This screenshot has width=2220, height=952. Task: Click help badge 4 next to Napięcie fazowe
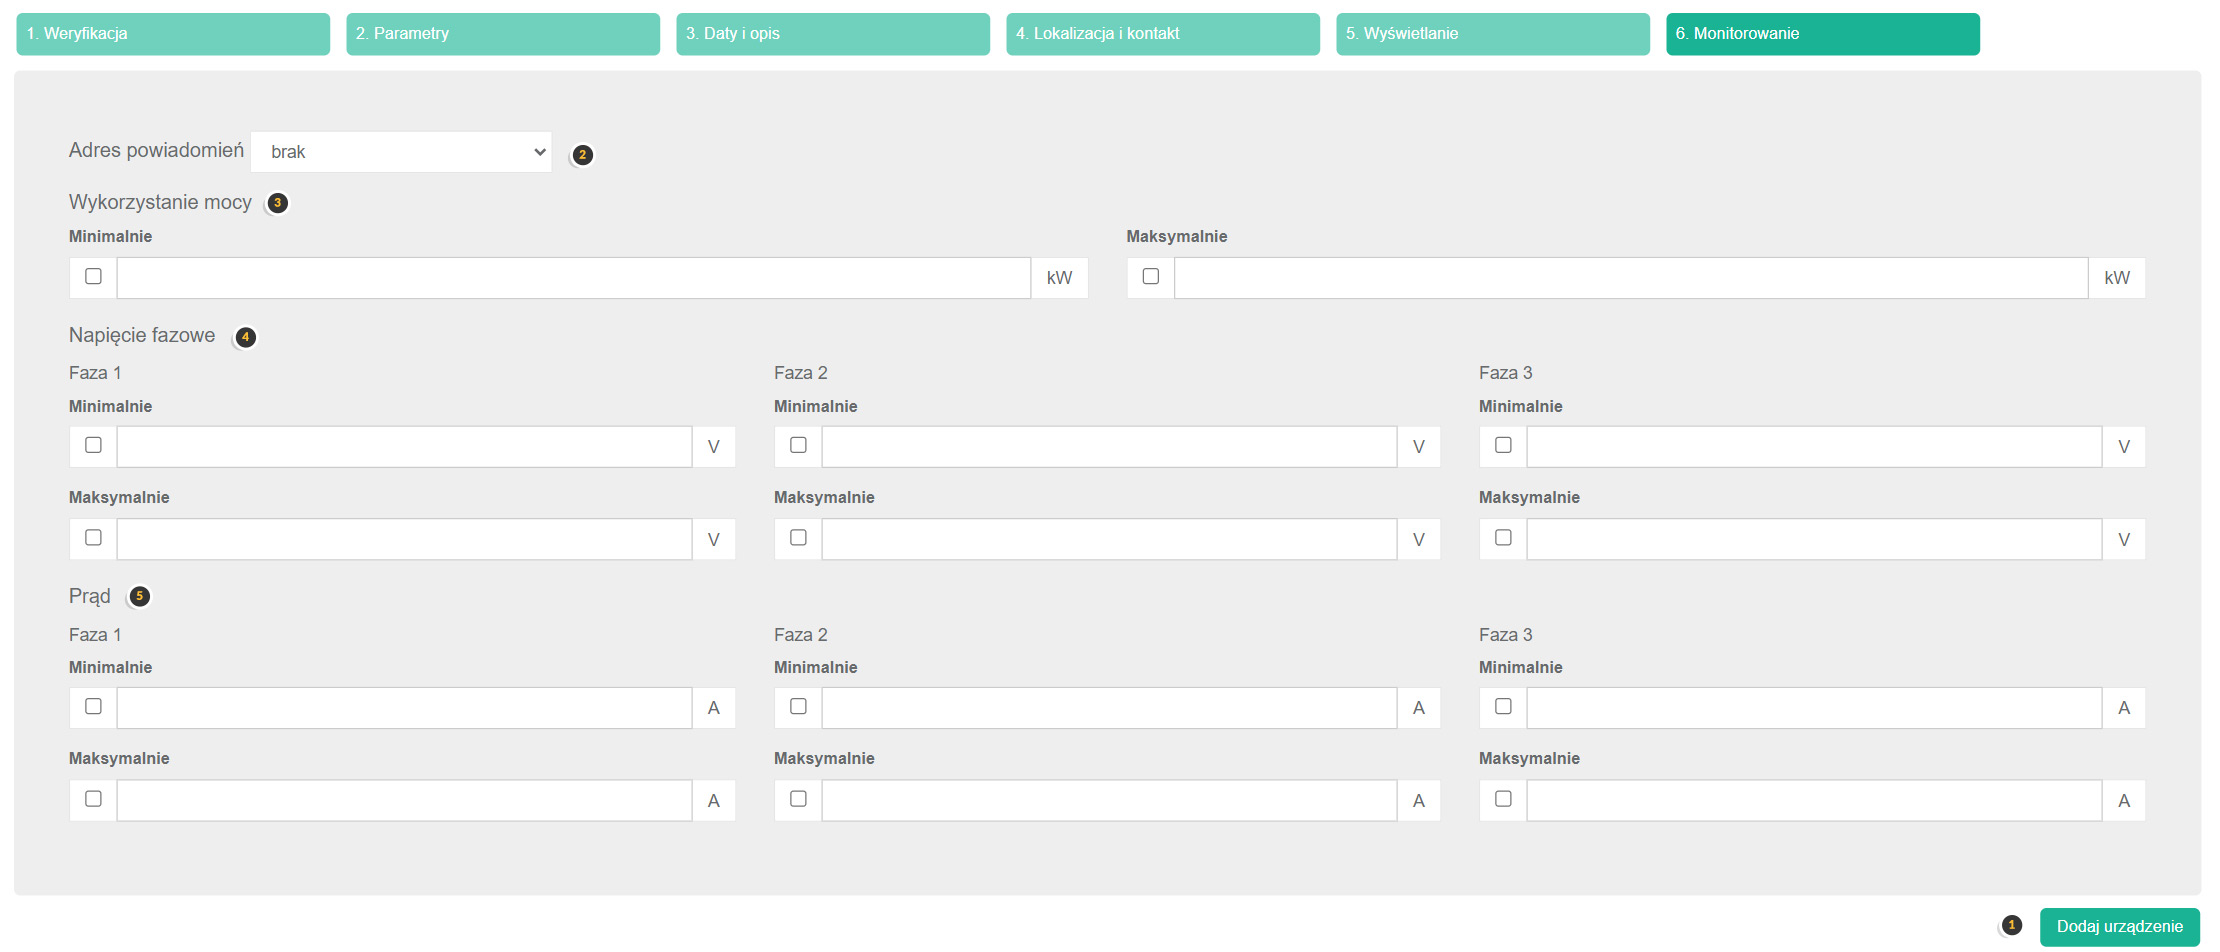(245, 337)
